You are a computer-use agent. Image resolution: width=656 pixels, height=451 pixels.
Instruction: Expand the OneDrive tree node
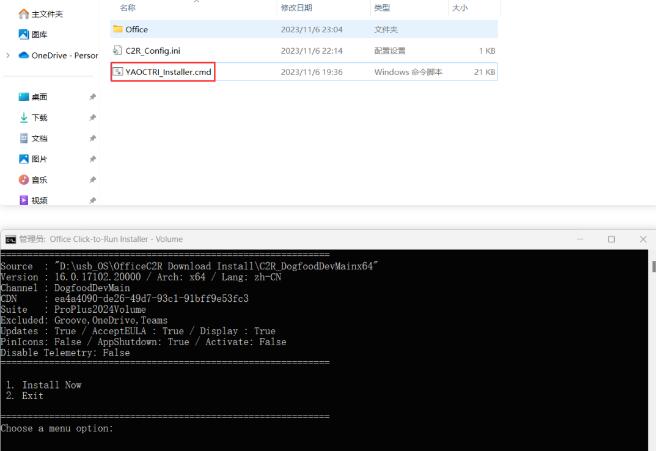8,55
